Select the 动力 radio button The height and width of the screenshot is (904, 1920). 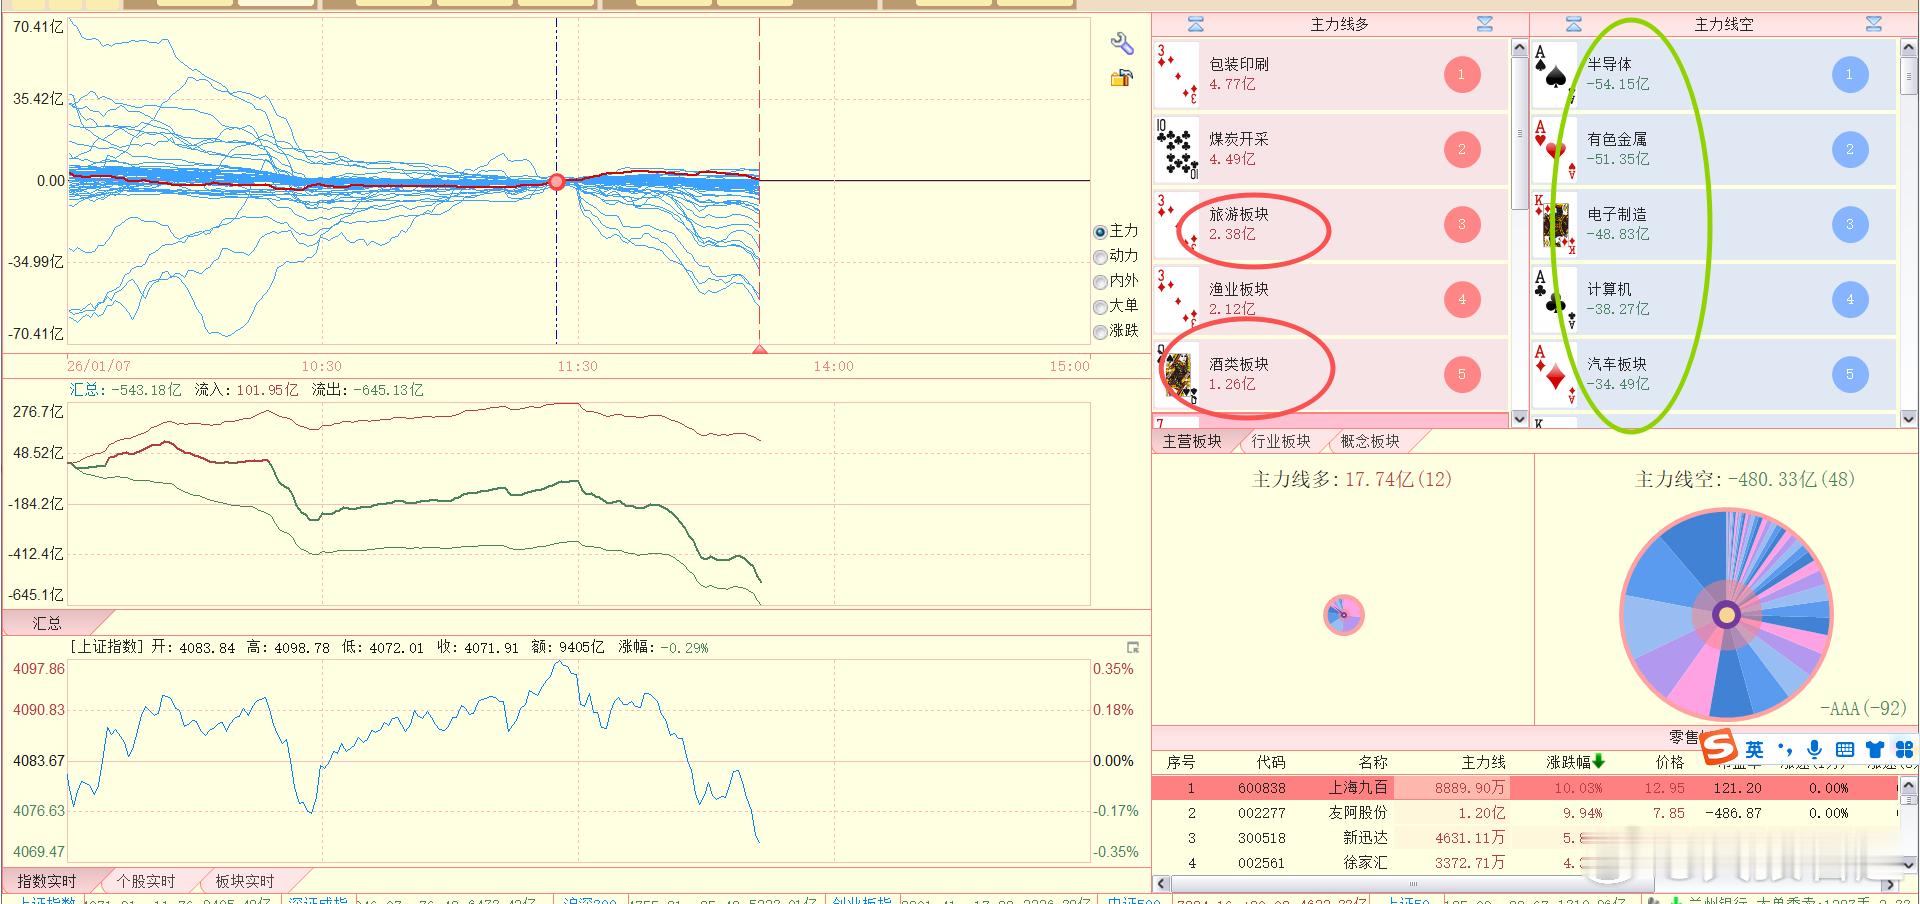click(x=1100, y=256)
